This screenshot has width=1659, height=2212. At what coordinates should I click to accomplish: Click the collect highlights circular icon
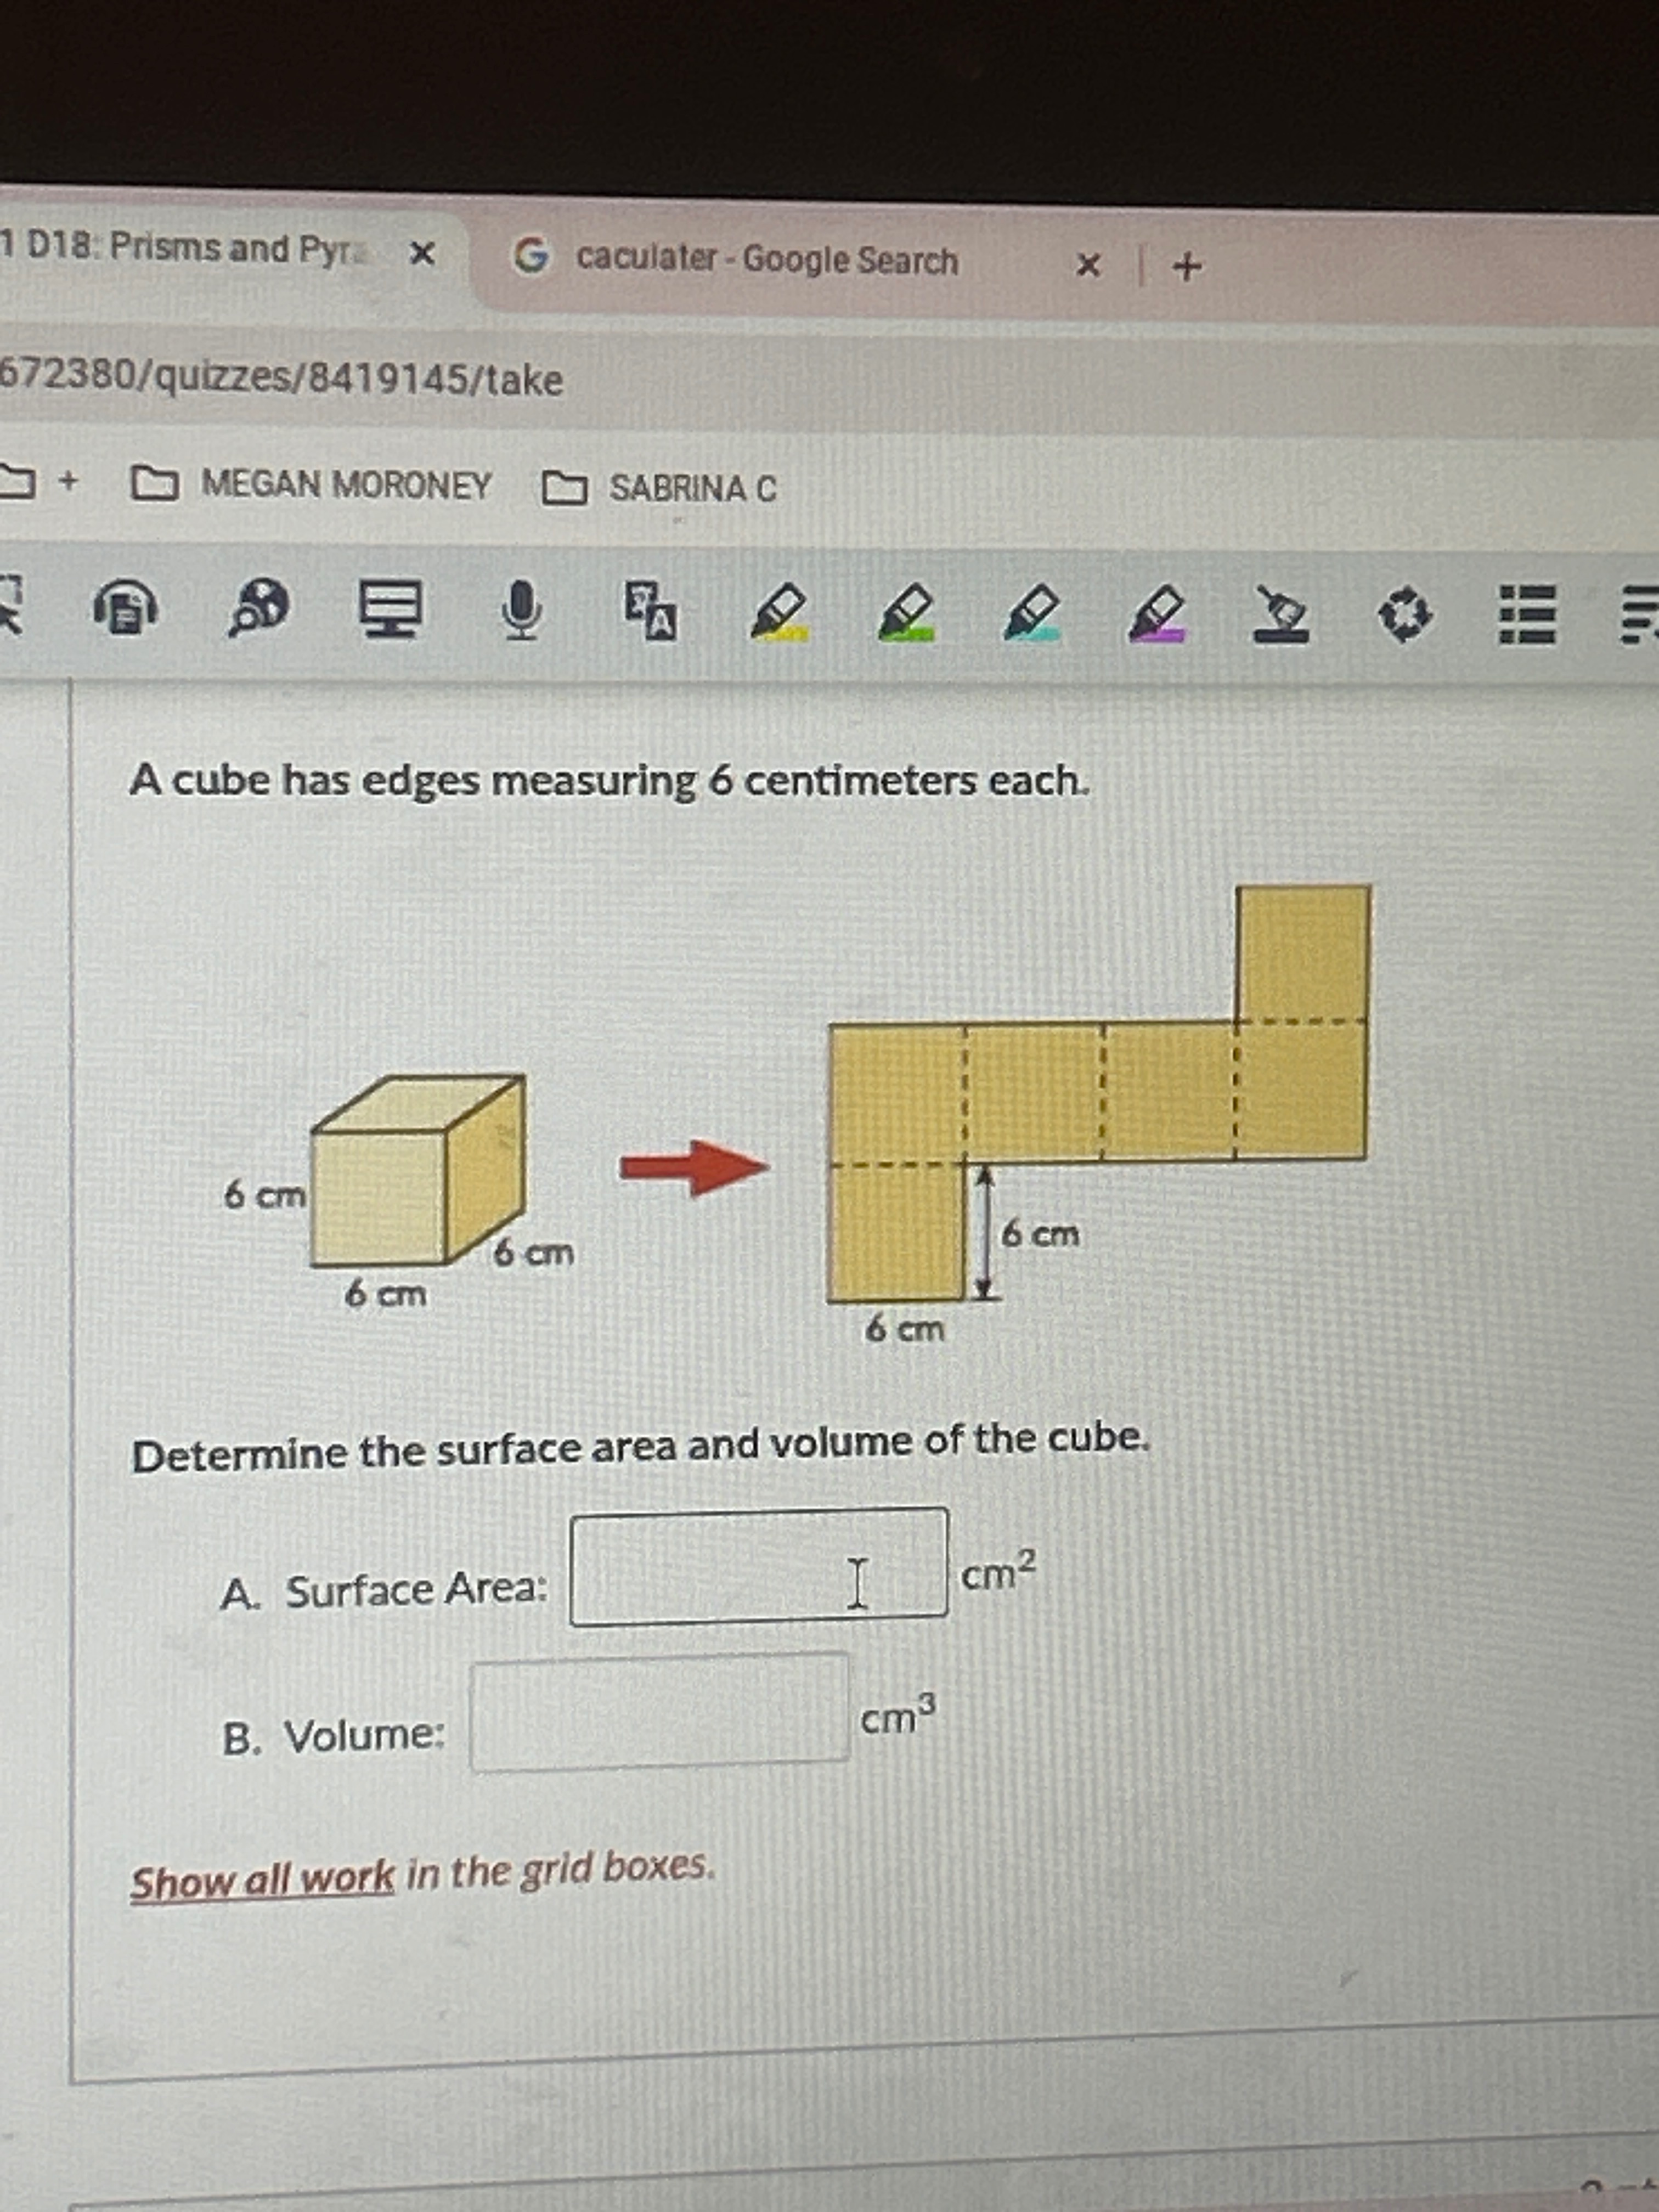pyautogui.click(x=1405, y=616)
